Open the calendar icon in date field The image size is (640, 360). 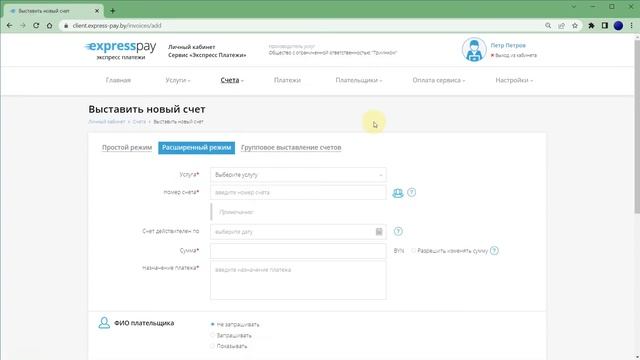(x=379, y=231)
